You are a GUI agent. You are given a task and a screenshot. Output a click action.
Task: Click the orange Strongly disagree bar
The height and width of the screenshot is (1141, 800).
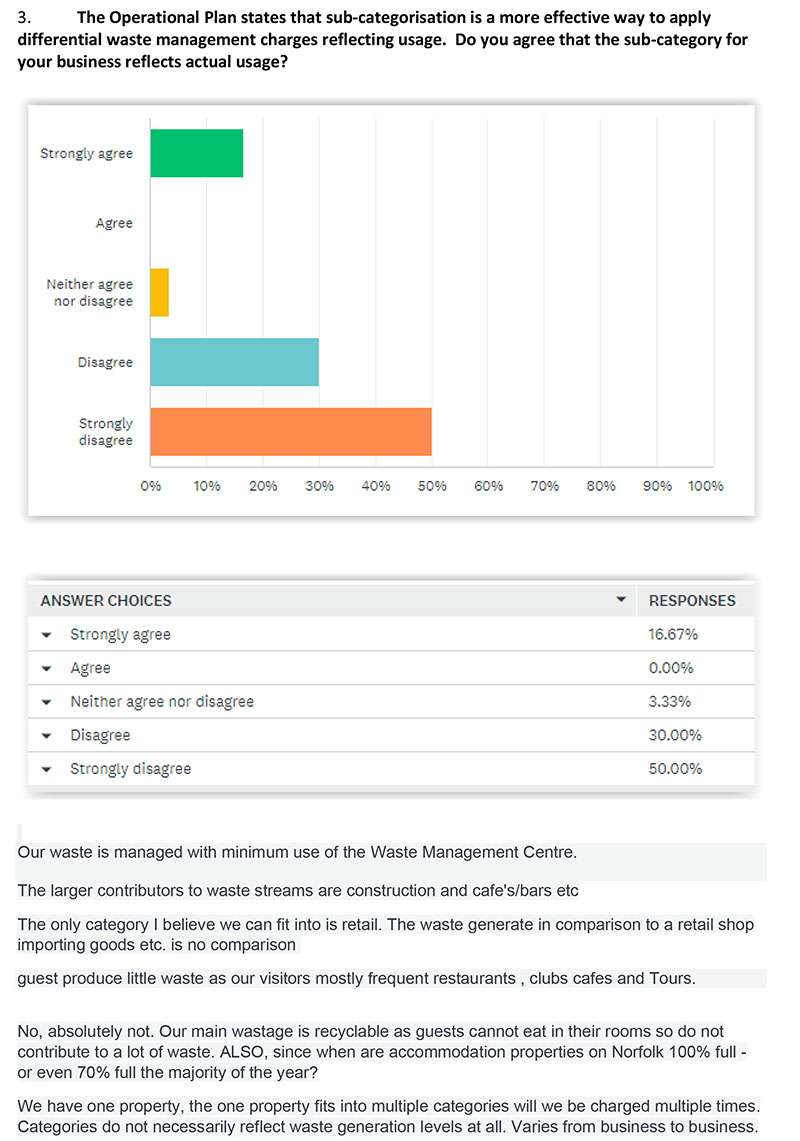tap(291, 432)
